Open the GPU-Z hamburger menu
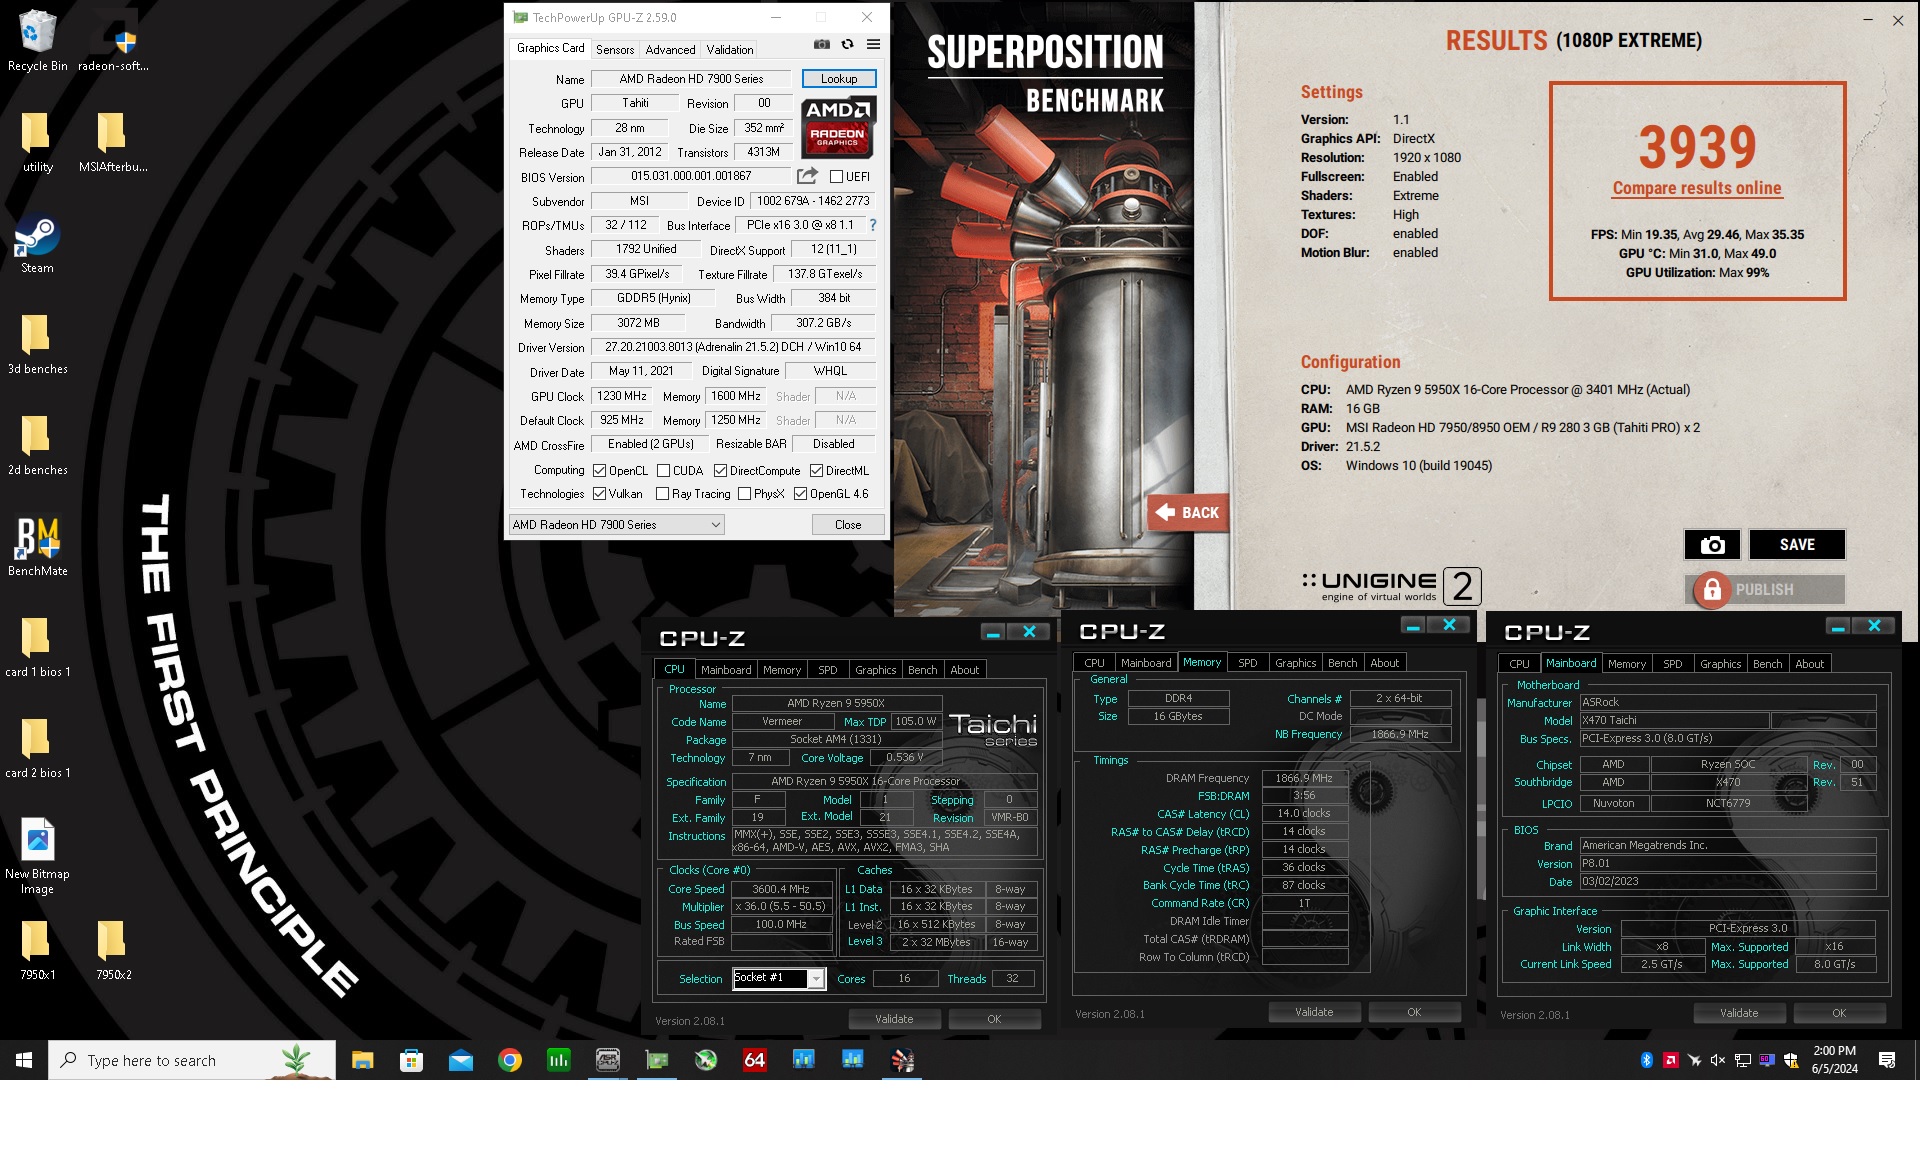This screenshot has width=1920, height=1152. point(873,45)
